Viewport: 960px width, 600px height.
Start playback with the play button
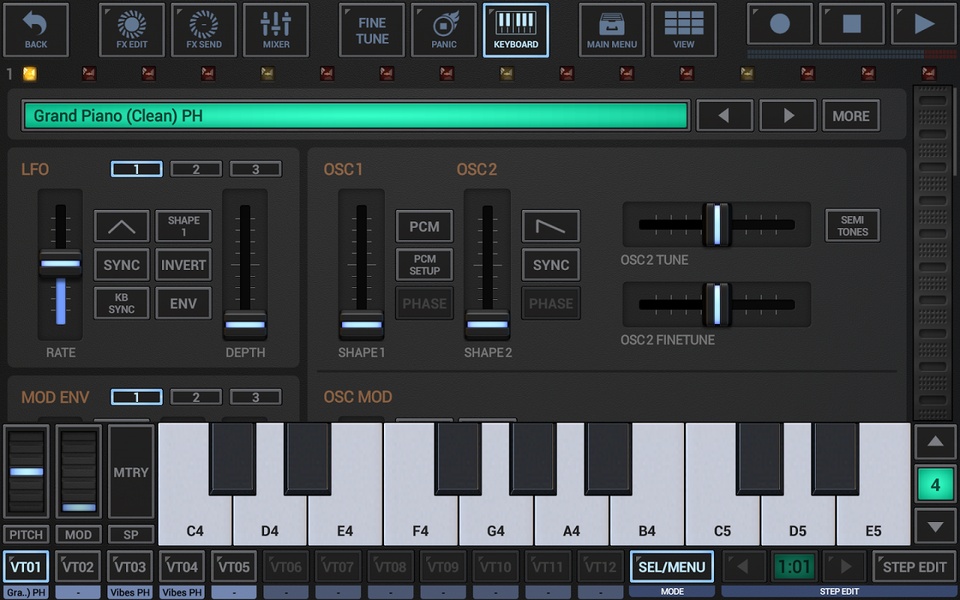point(924,24)
